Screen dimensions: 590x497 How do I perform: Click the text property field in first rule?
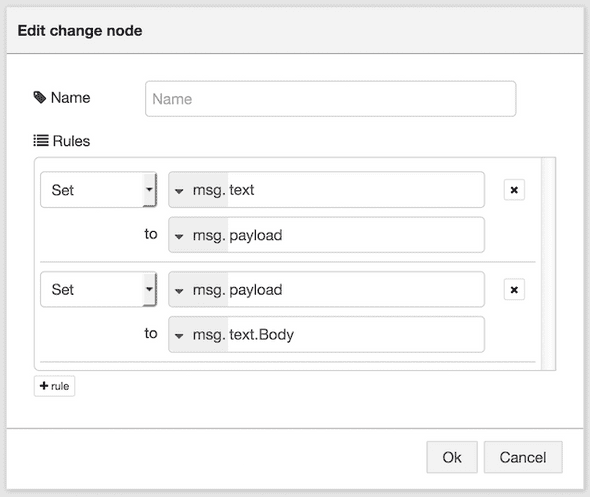(356, 190)
